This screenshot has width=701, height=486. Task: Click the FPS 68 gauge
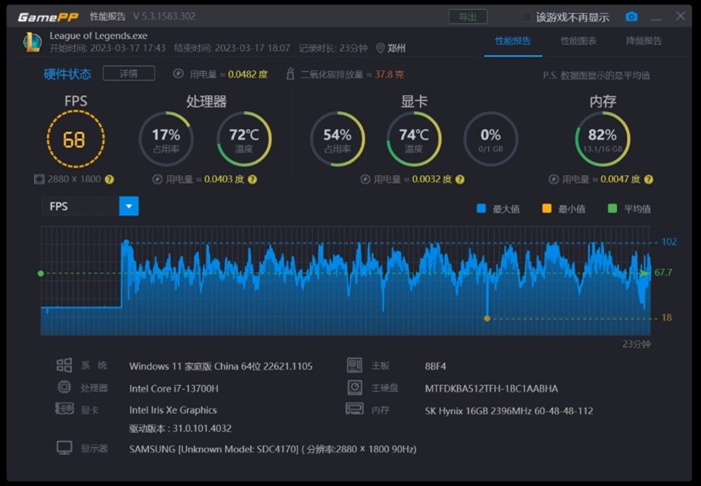[76, 139]
